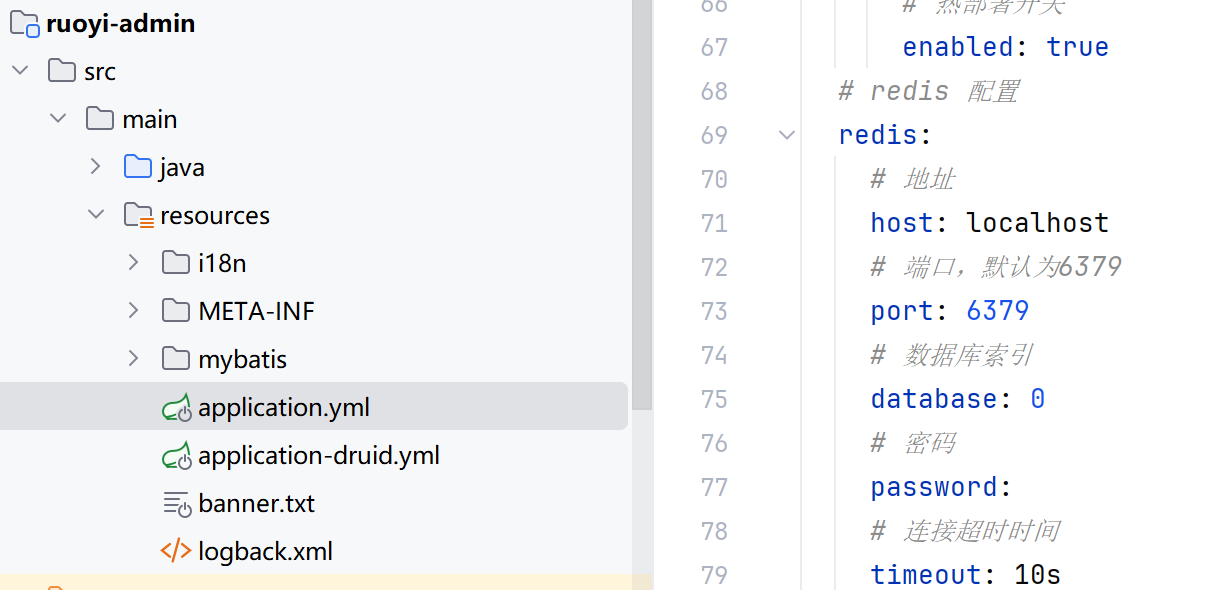The width and height of the screenshot is (1230, 590).
Task: Click the '# 地址' comment
Action: point(912,179)
